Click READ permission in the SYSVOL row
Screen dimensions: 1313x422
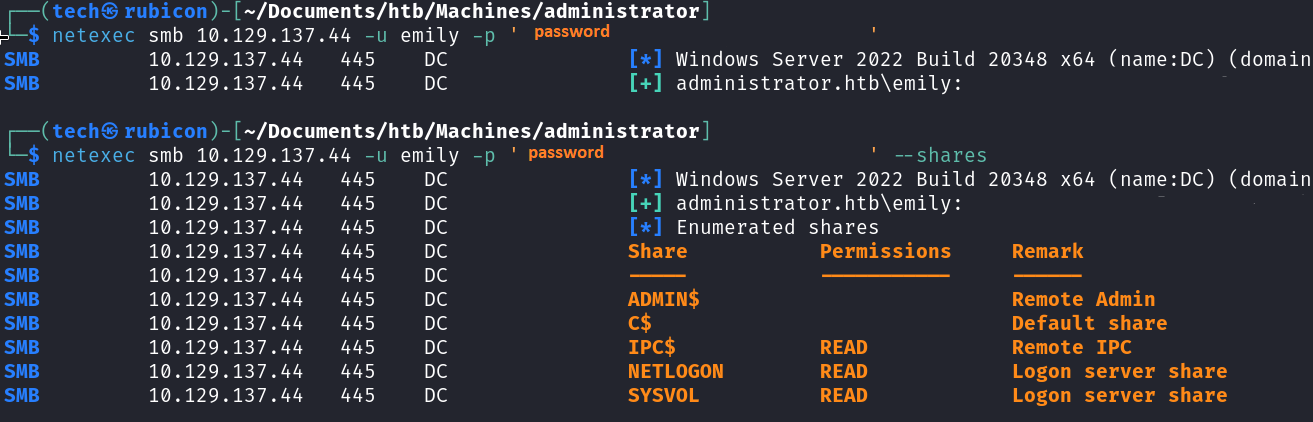pos(843,395)
